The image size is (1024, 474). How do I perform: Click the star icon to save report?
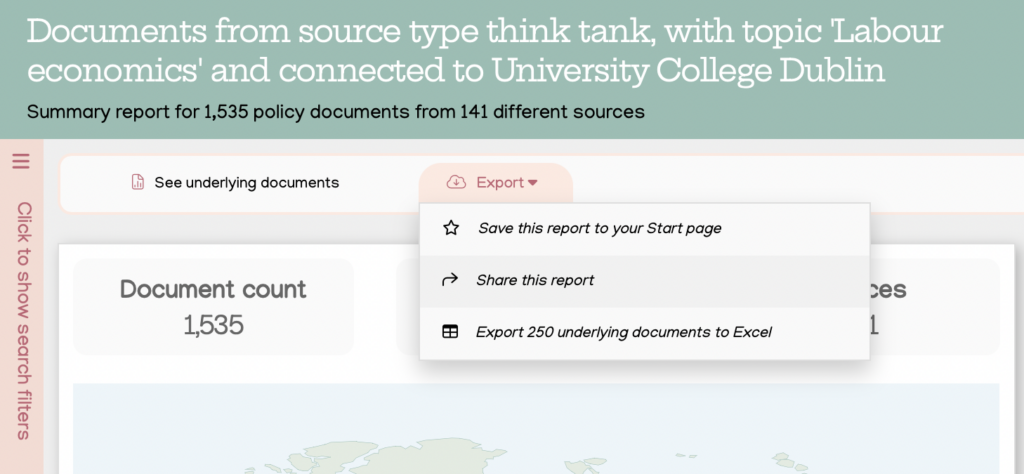pyautogui.click(x=451, y=228)
